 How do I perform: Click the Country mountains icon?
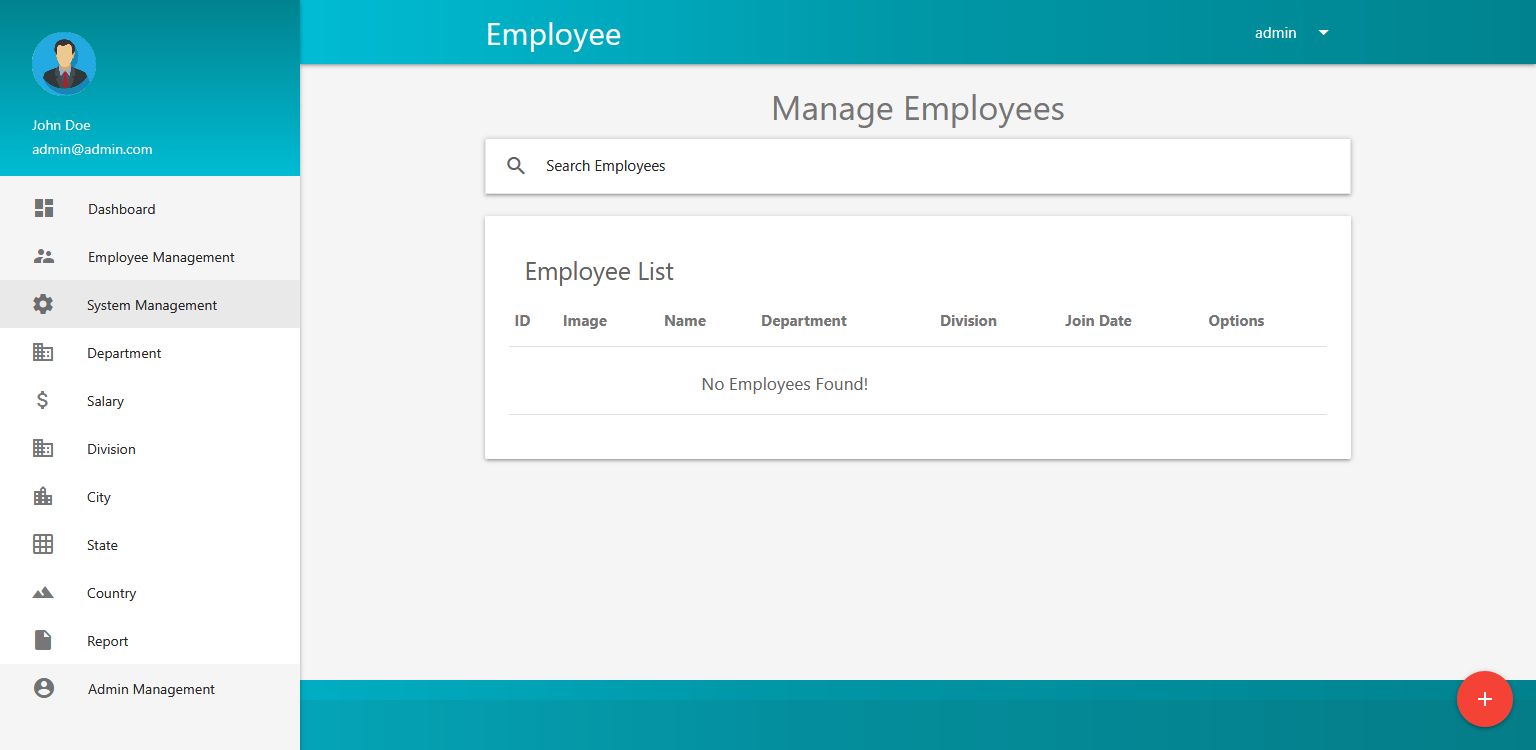tap(43, 592)
